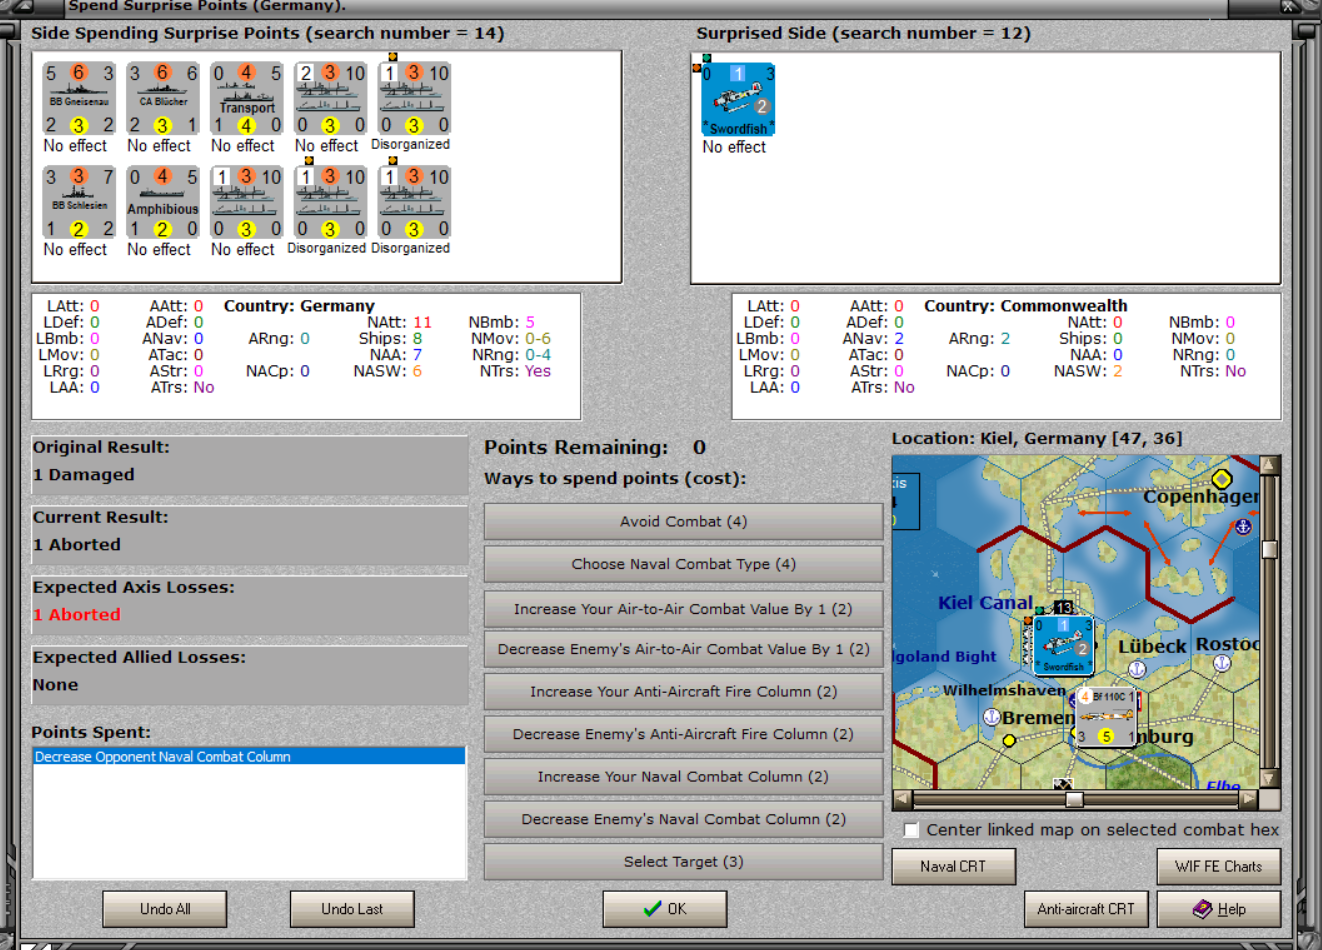
Task: Click the Bremen port symbol on the map
Action: point(992,717)
